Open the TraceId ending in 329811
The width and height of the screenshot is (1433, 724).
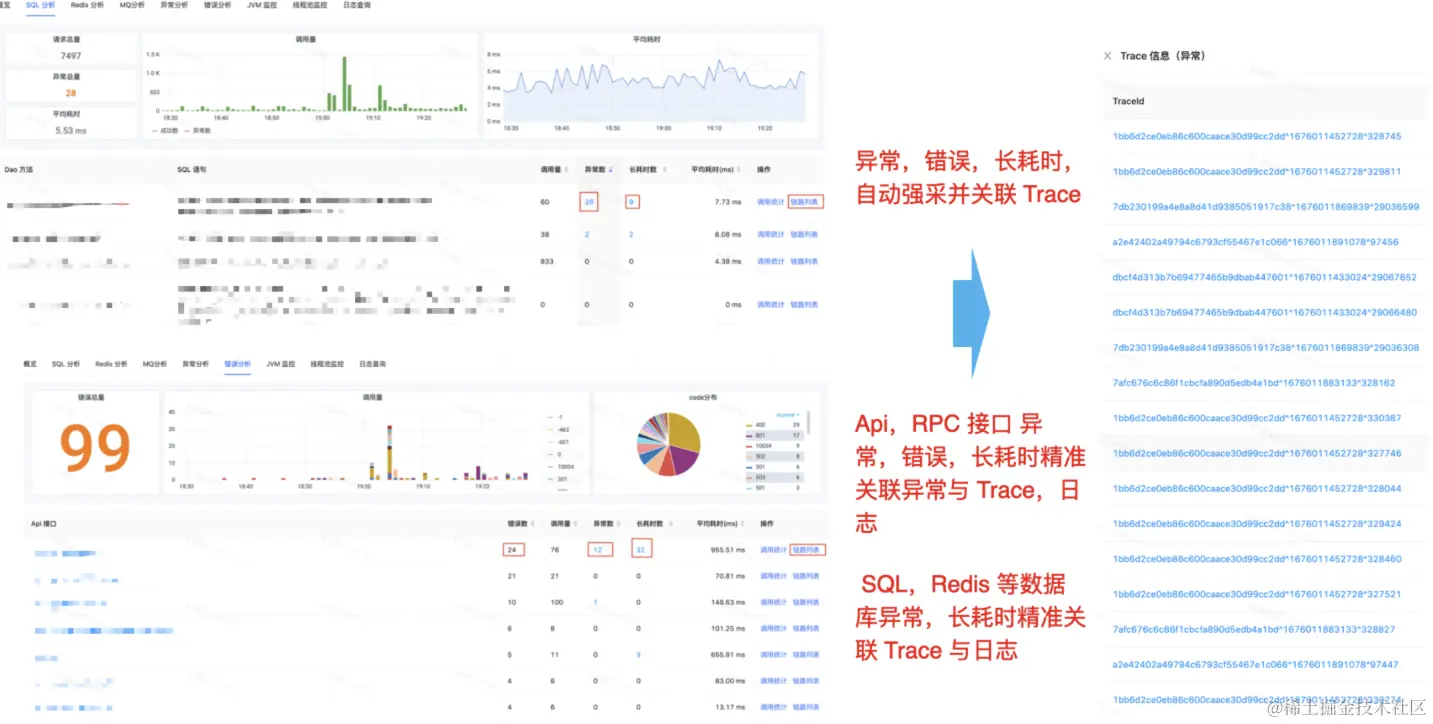(x=1257, y=172)
